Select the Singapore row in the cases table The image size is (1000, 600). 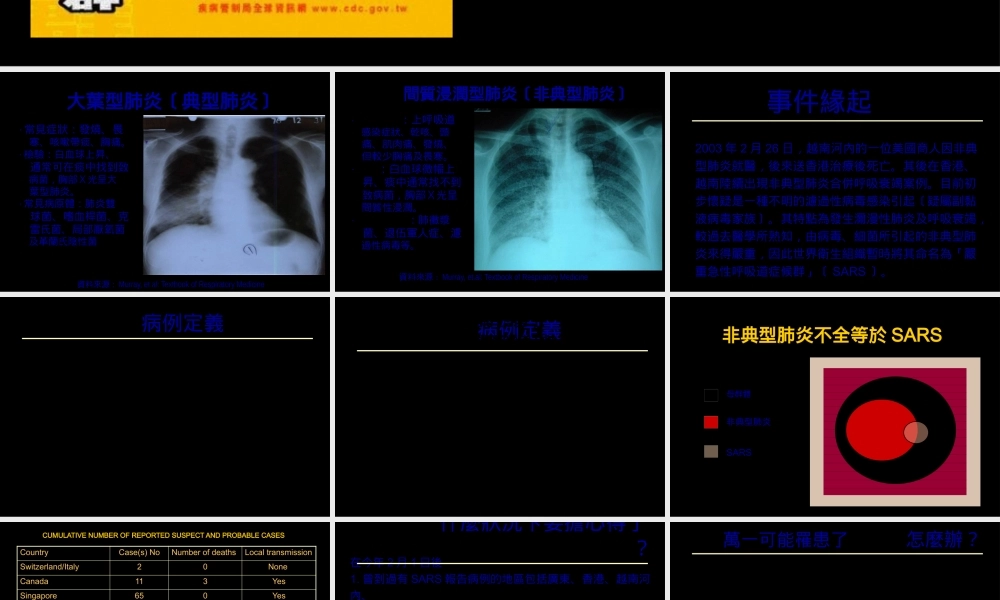[163, 595]
